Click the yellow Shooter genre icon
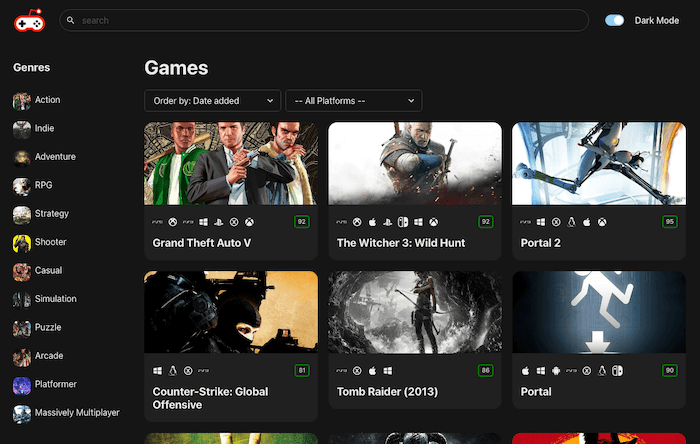This screenshot has width=700, height=444. point(21,243)
